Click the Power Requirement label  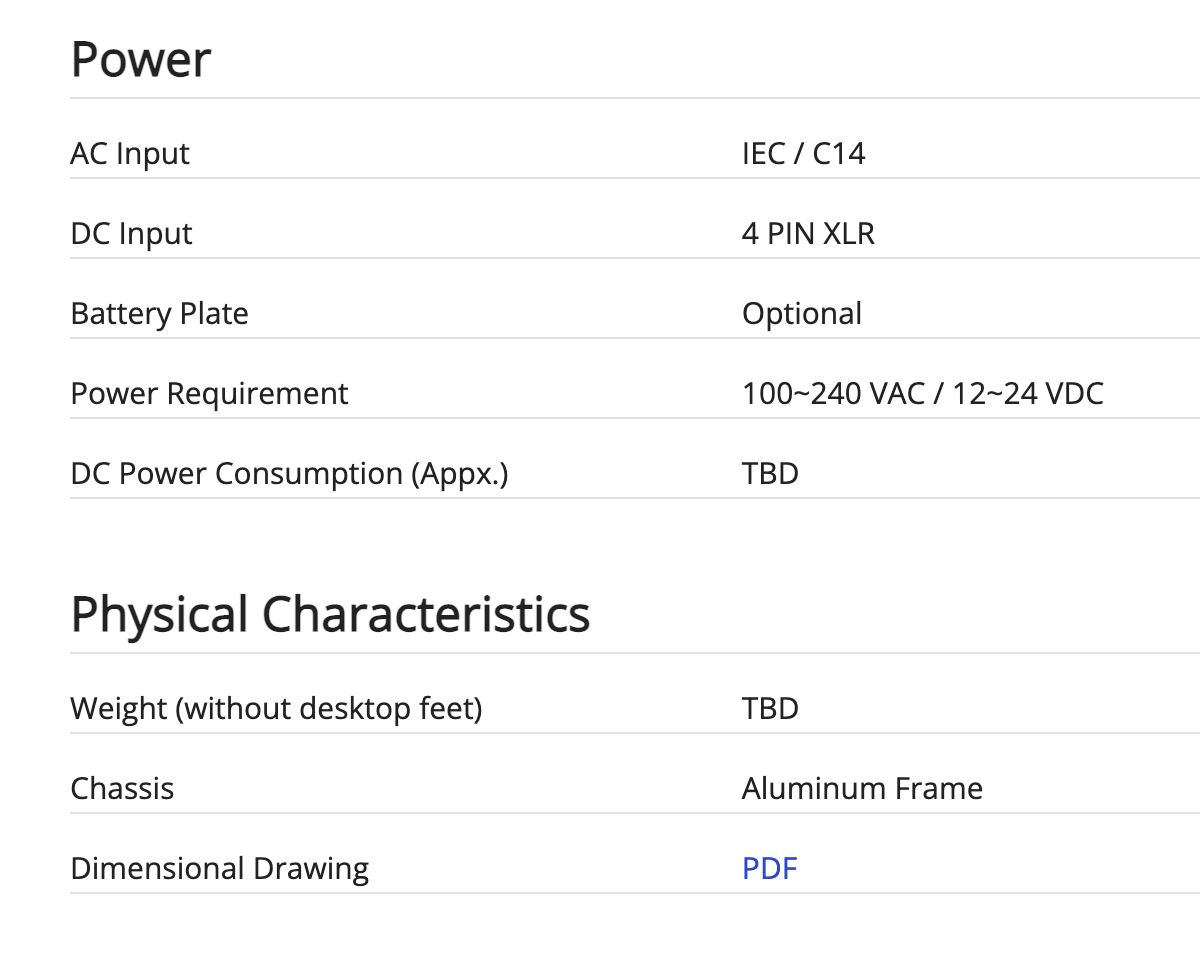tap(209, 394)
